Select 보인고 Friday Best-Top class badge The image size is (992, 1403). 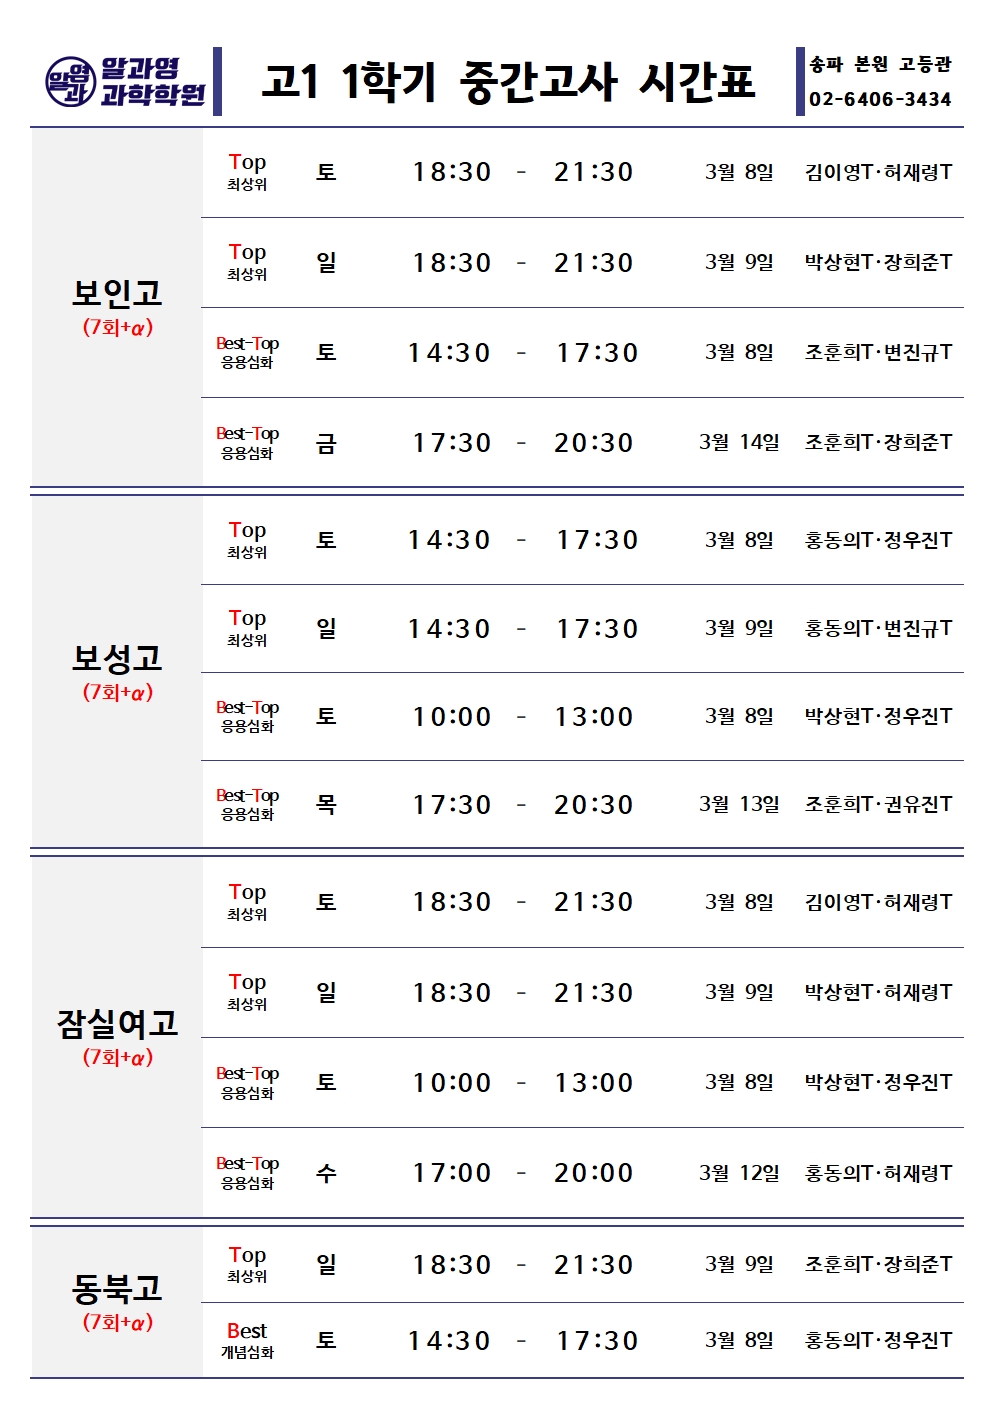pos(247,442)
